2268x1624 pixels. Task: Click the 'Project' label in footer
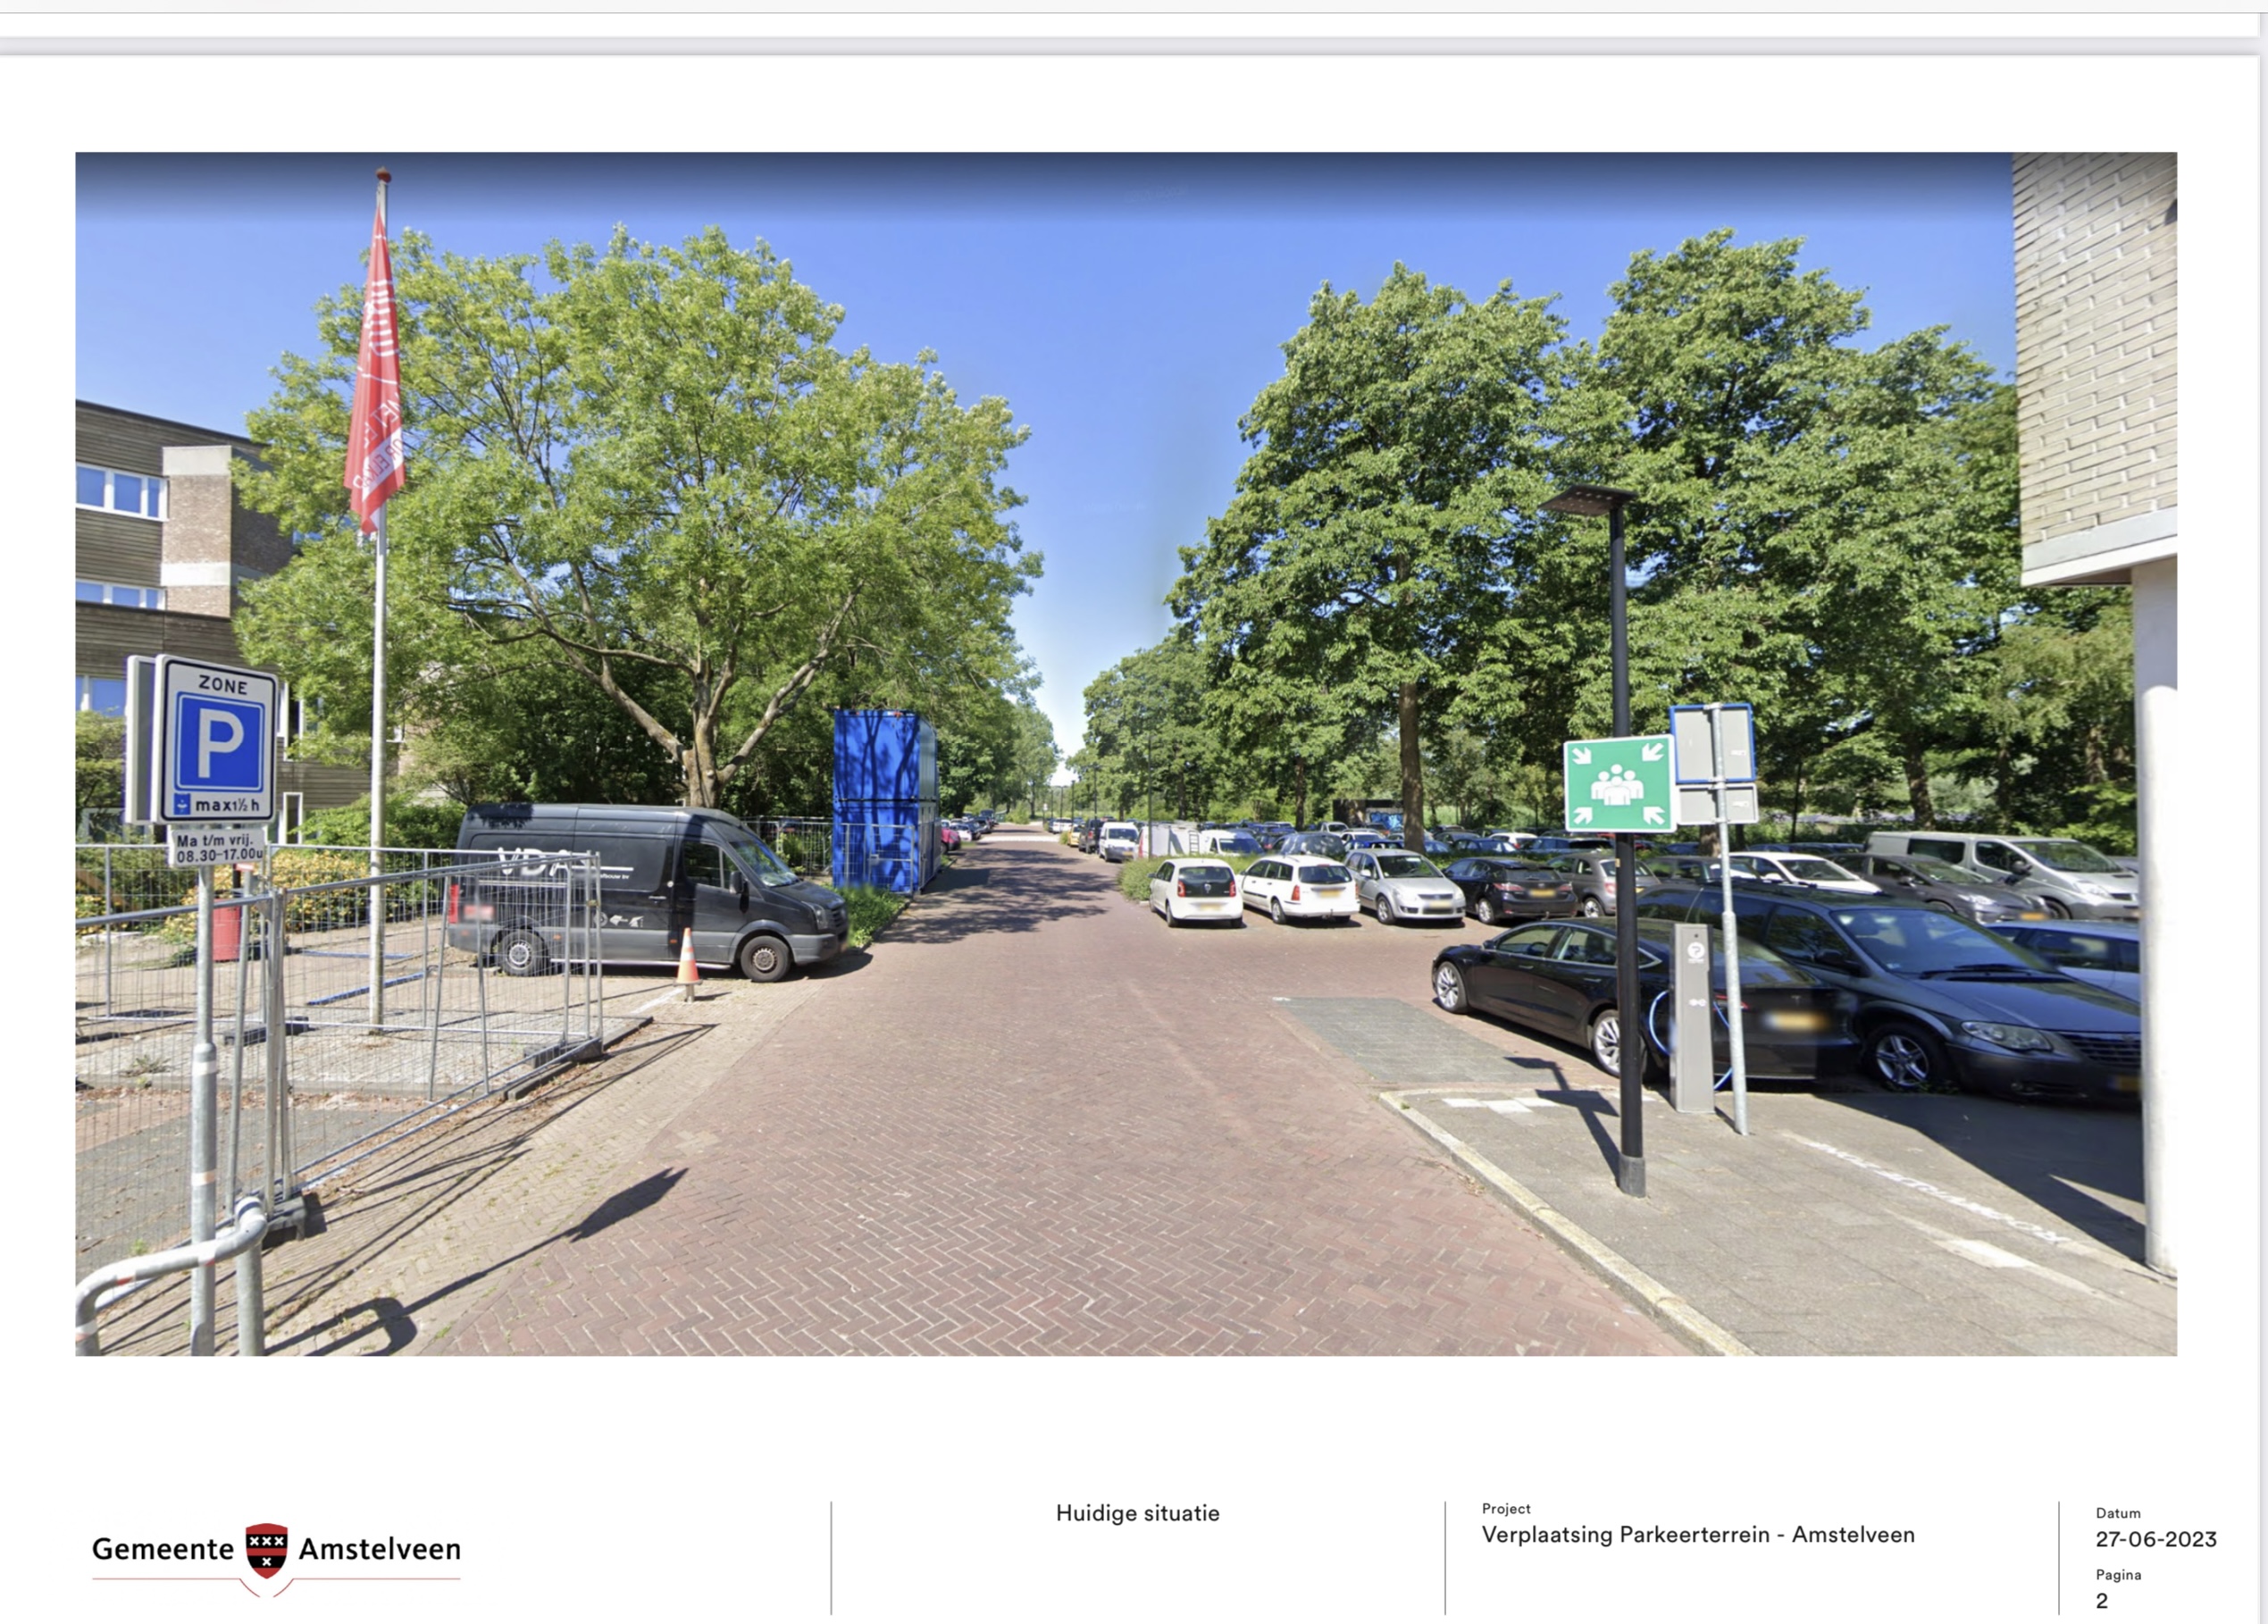pyautogui.click(x=1505, y=1508)
